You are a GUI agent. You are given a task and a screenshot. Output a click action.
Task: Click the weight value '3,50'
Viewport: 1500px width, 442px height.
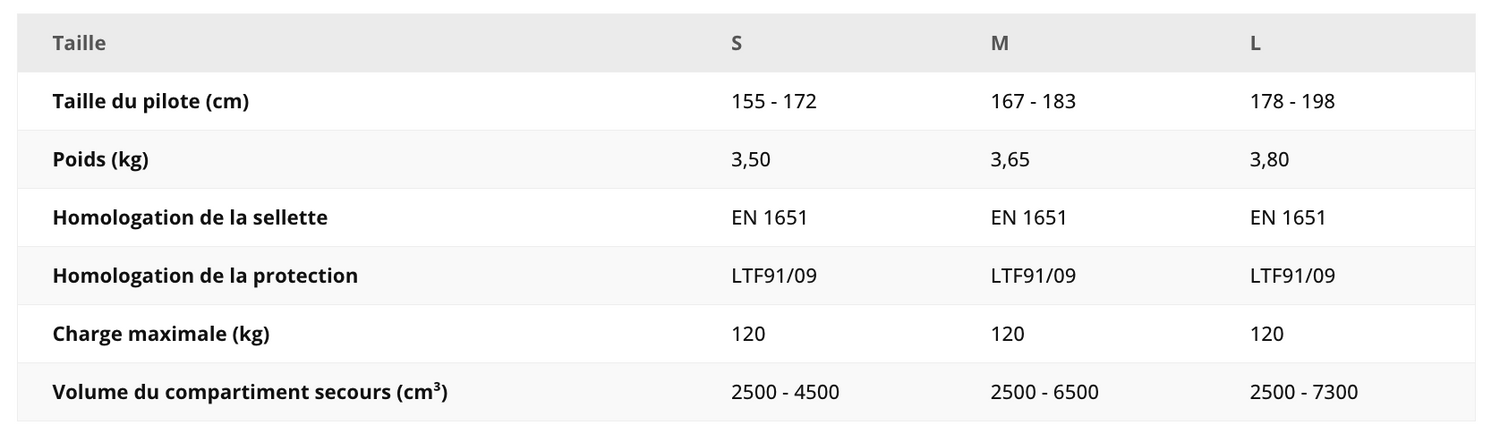pos(751,159)
